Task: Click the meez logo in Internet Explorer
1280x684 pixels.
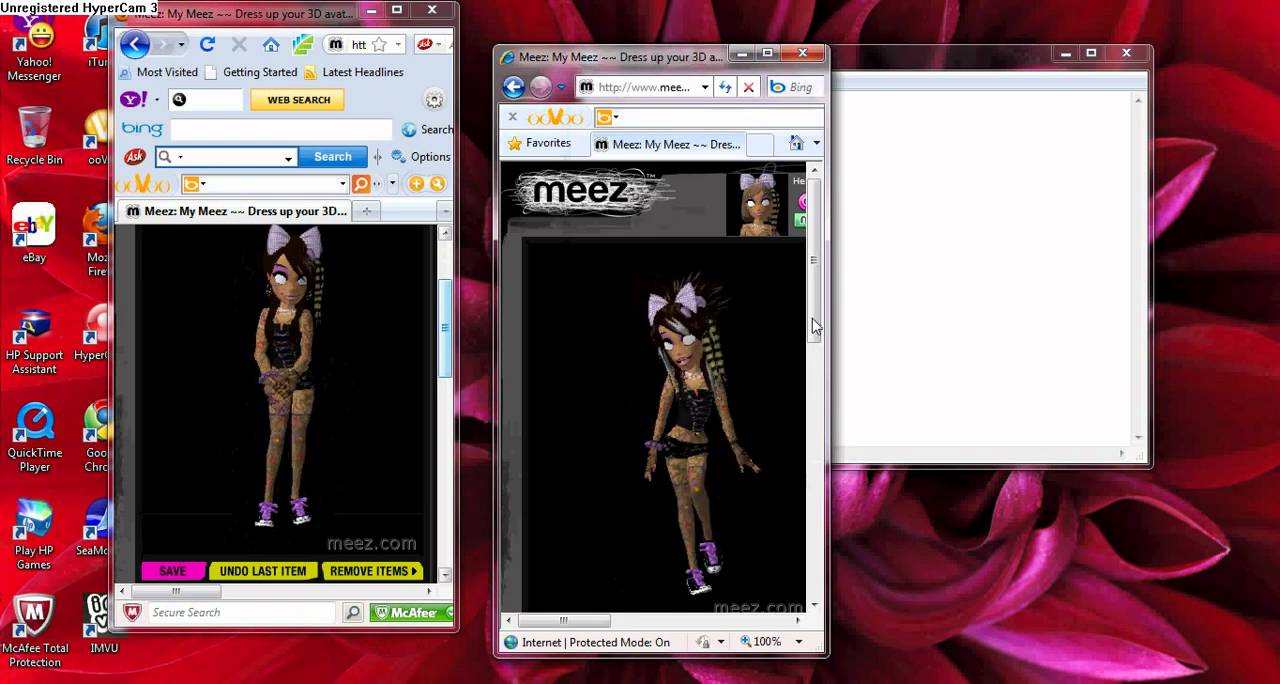Action: pos(580,192)
